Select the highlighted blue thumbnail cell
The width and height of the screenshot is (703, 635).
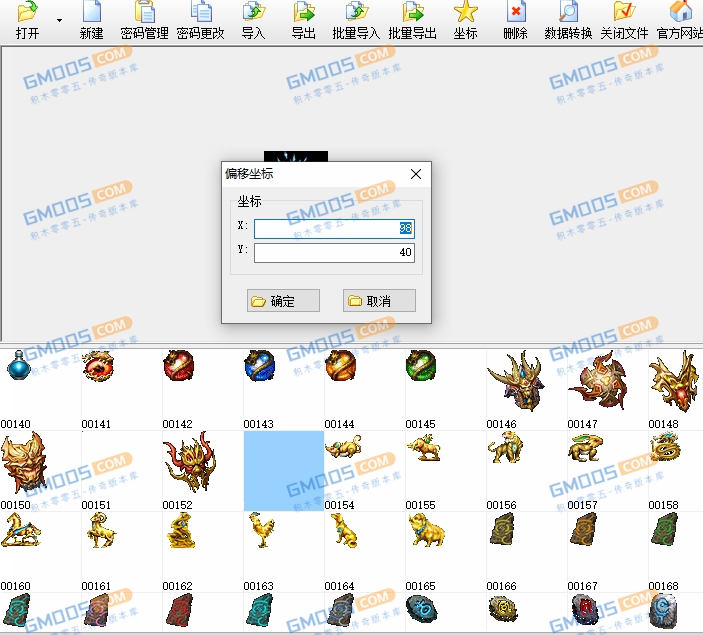(x=284, y=471)
